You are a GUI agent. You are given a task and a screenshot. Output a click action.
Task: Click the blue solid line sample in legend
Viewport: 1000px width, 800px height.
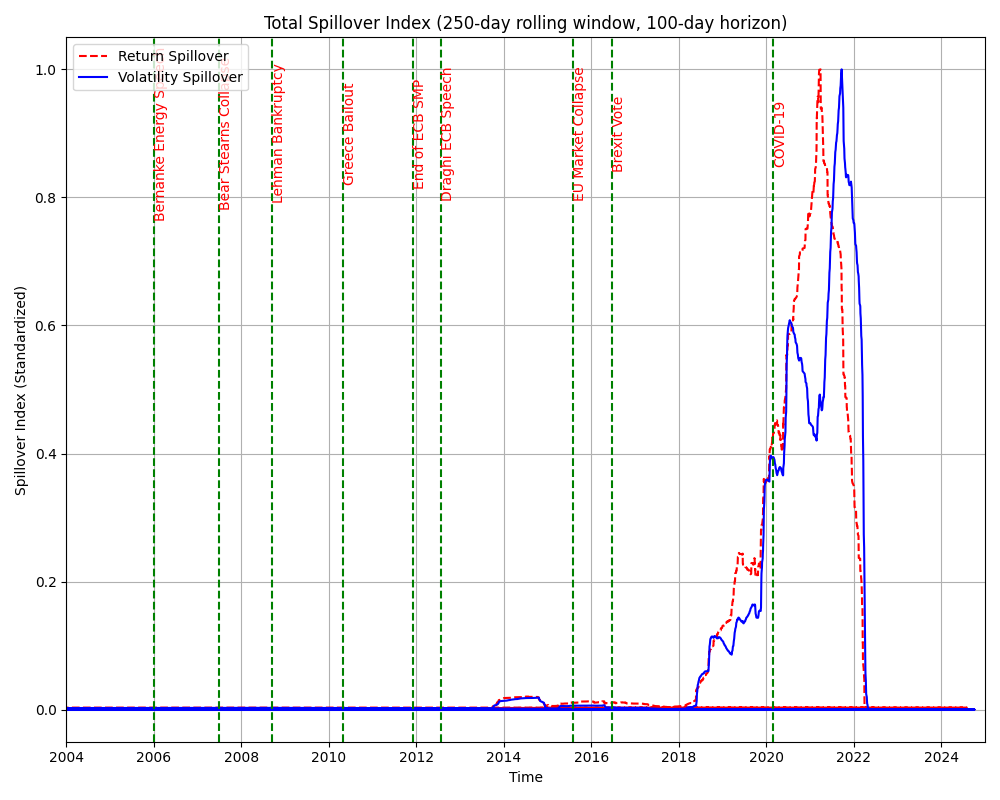pos(94,77)
